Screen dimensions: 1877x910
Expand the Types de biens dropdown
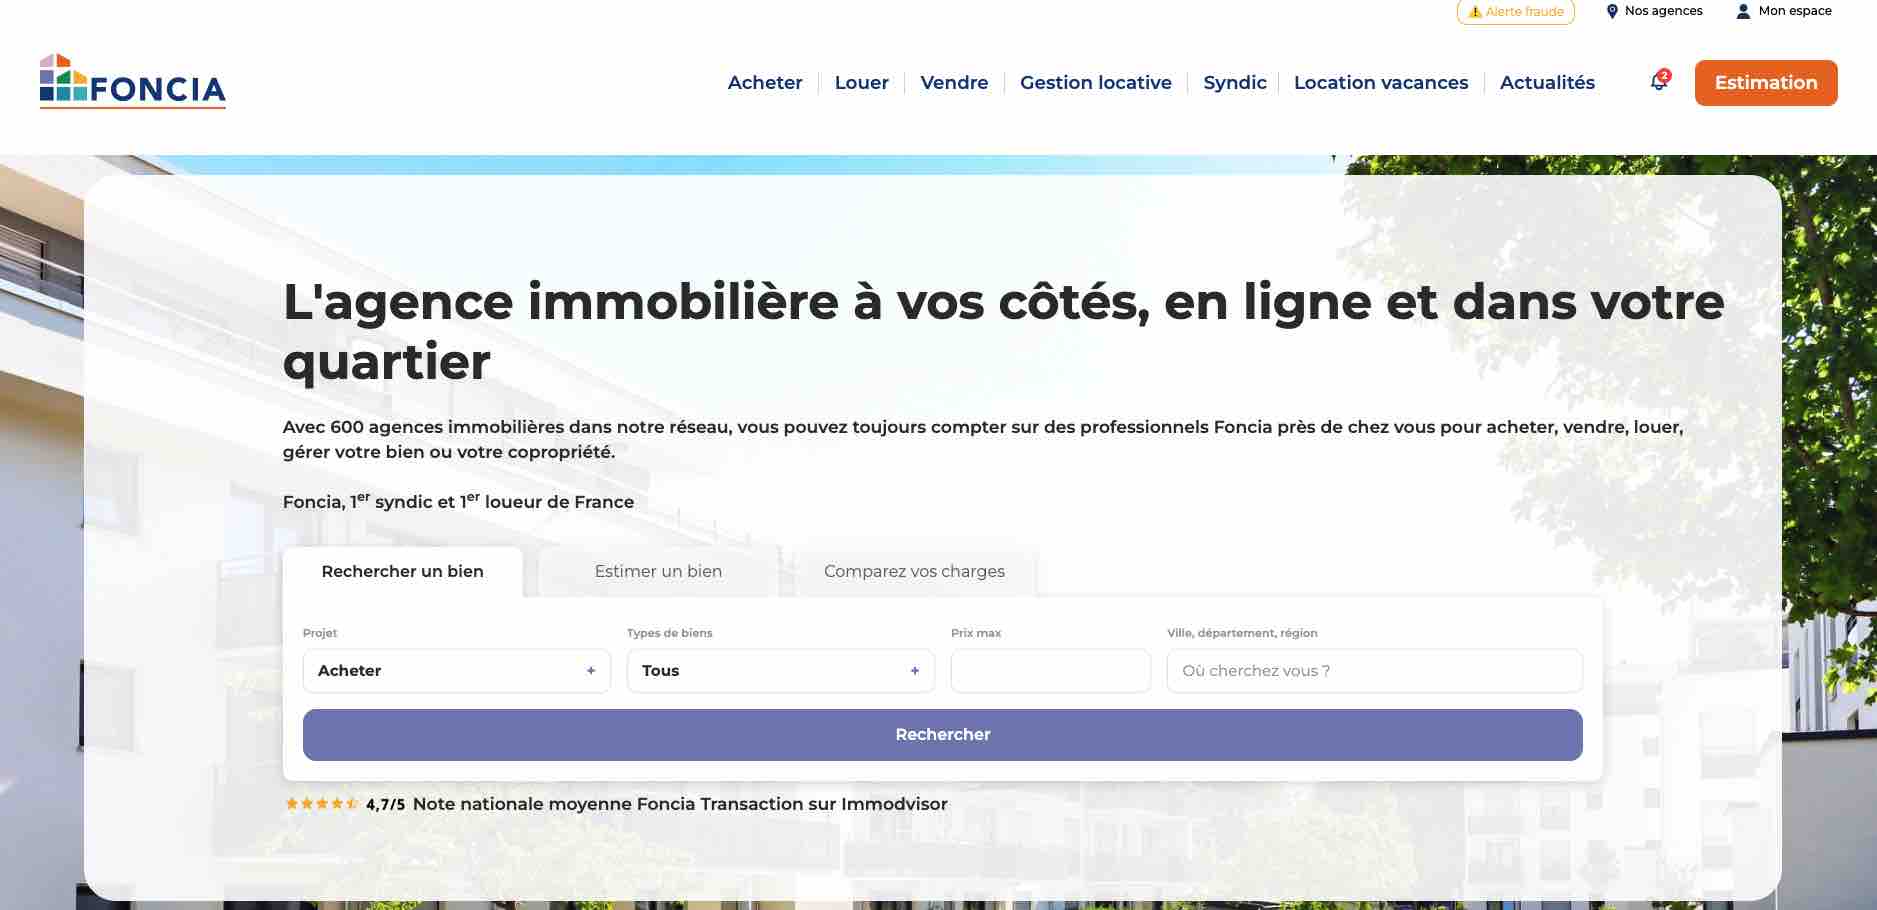click(x=781, y=671)
